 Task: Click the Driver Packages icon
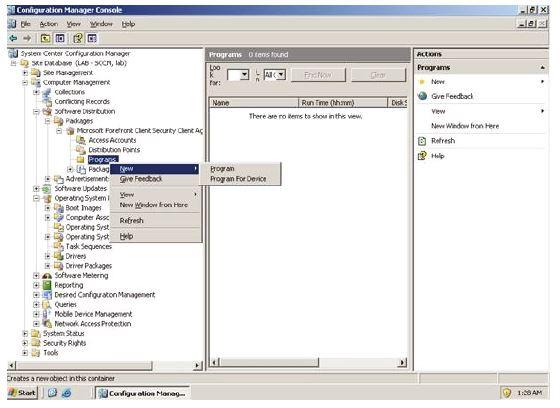[59, 266]
